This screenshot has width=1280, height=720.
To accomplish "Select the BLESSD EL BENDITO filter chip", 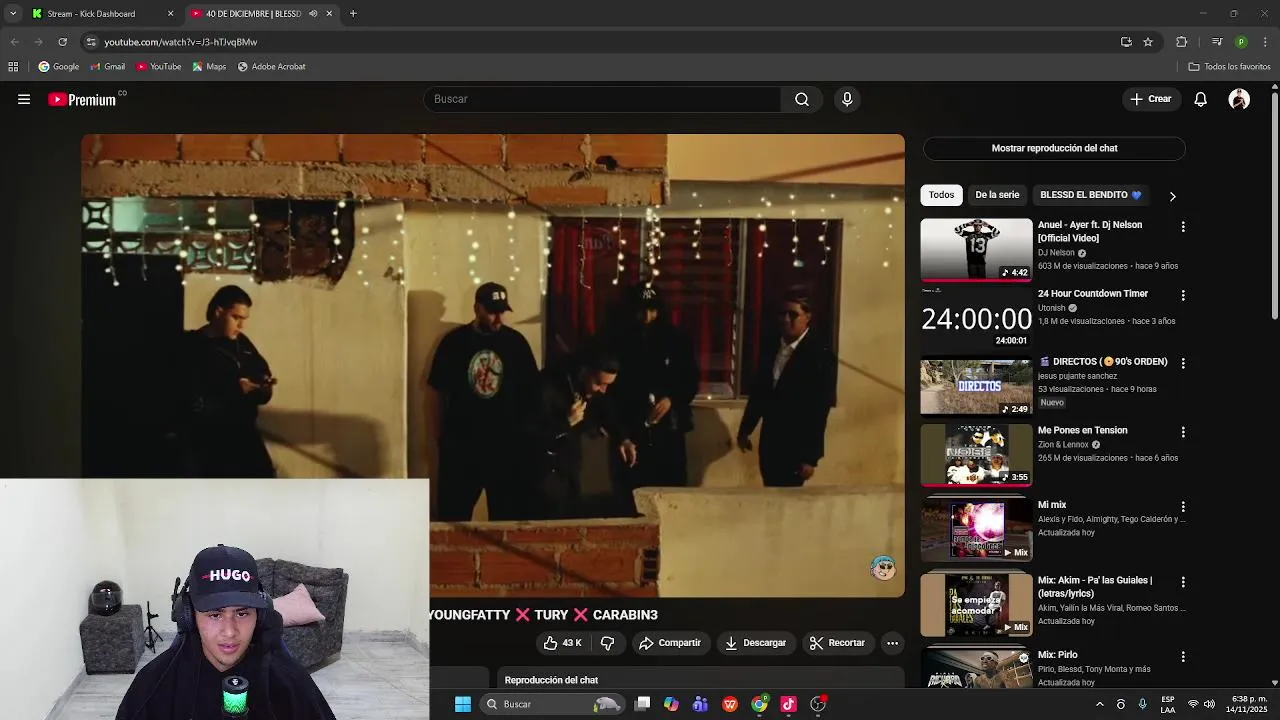I will 1090,195.
